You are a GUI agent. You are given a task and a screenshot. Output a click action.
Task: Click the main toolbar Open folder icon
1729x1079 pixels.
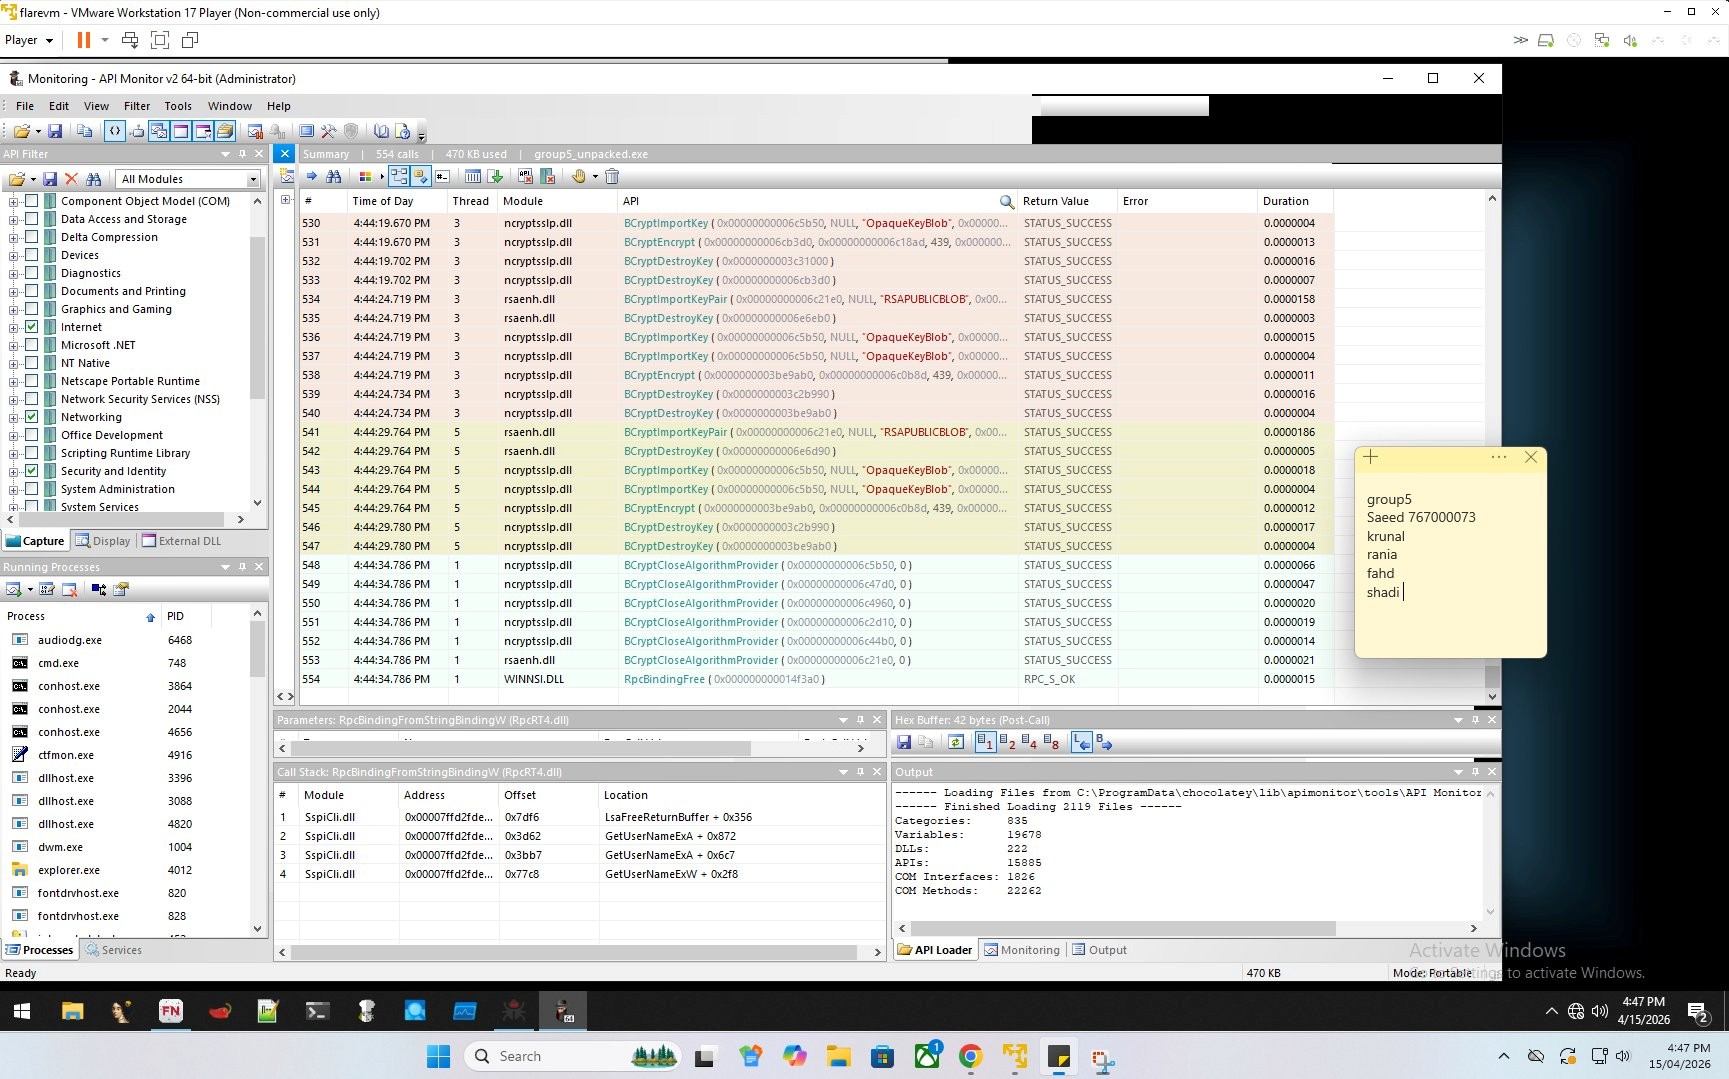point(21,131)
